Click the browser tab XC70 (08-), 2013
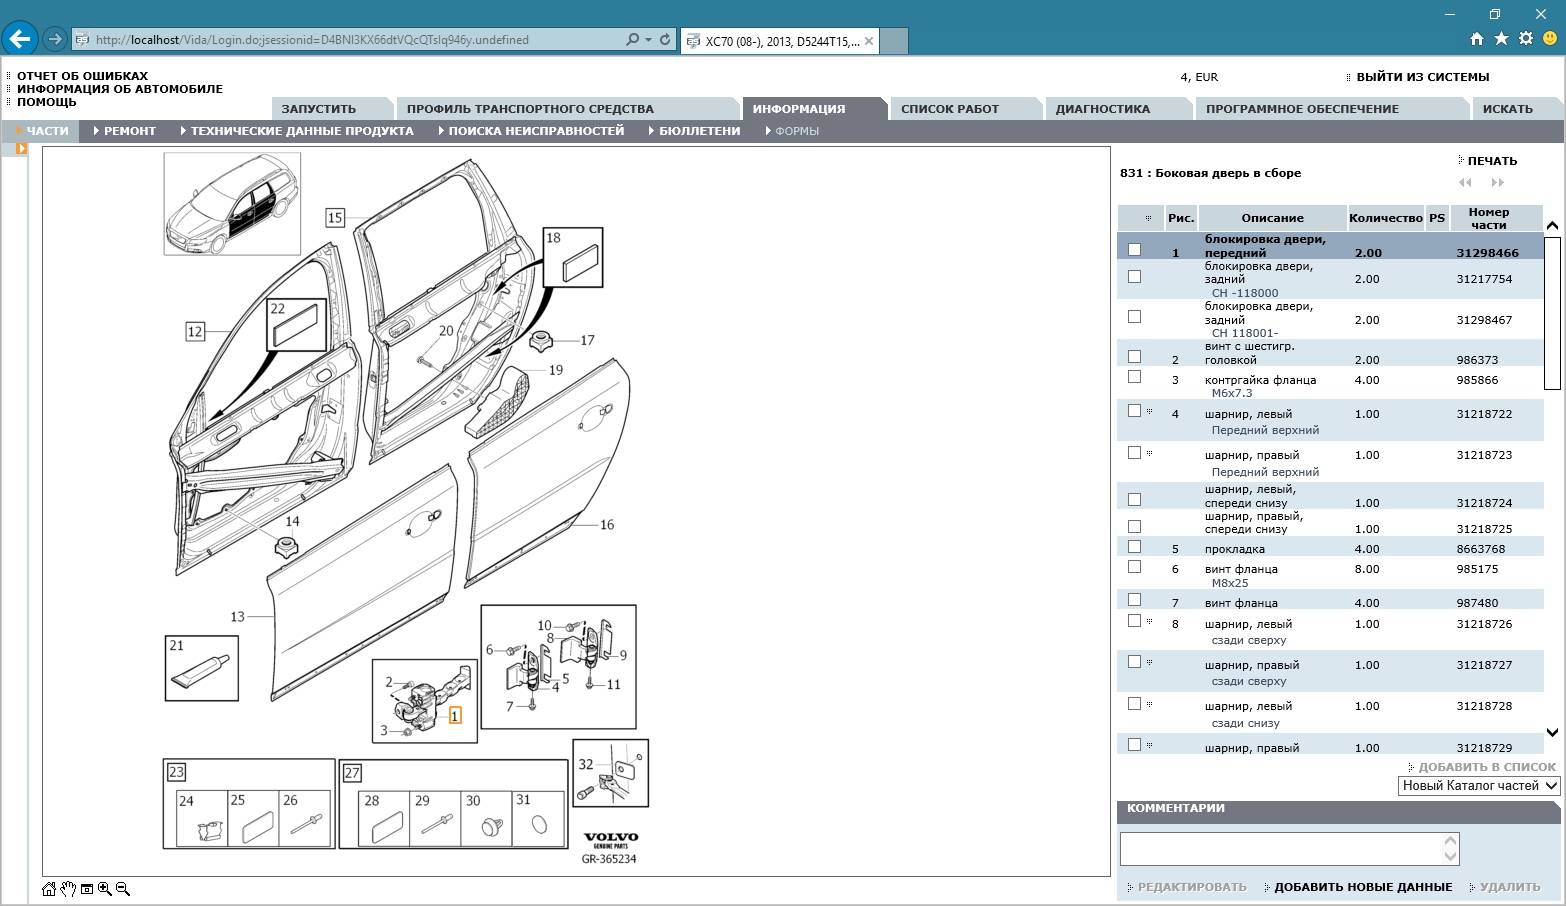The width and height of the screenshot is (1566, 906). coord(780,41)
